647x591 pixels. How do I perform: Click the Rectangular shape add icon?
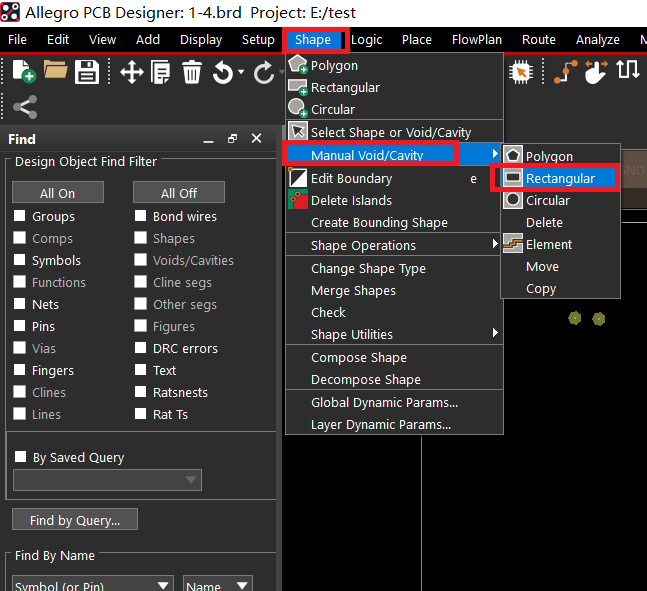(298, 87)
